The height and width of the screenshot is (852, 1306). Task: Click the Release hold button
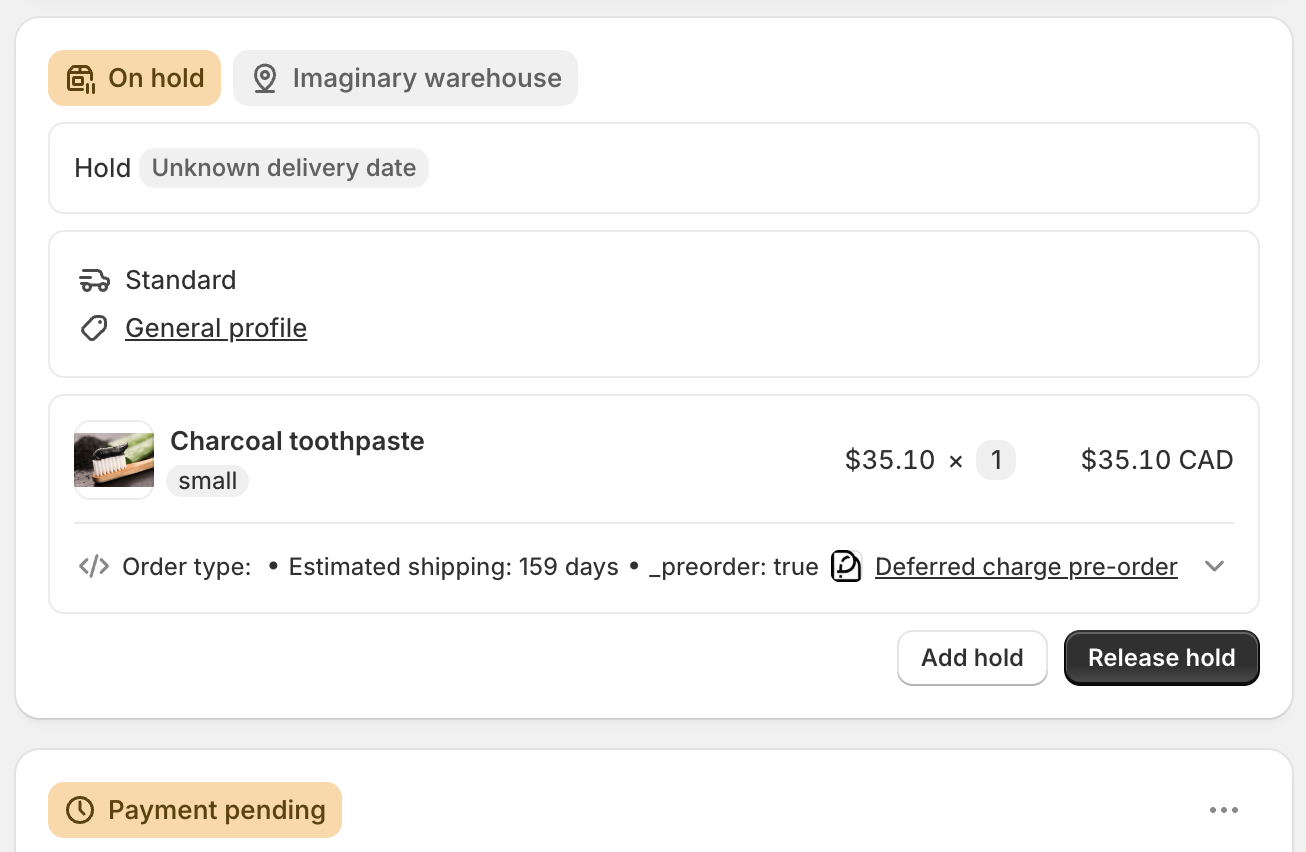point(1162,658)
